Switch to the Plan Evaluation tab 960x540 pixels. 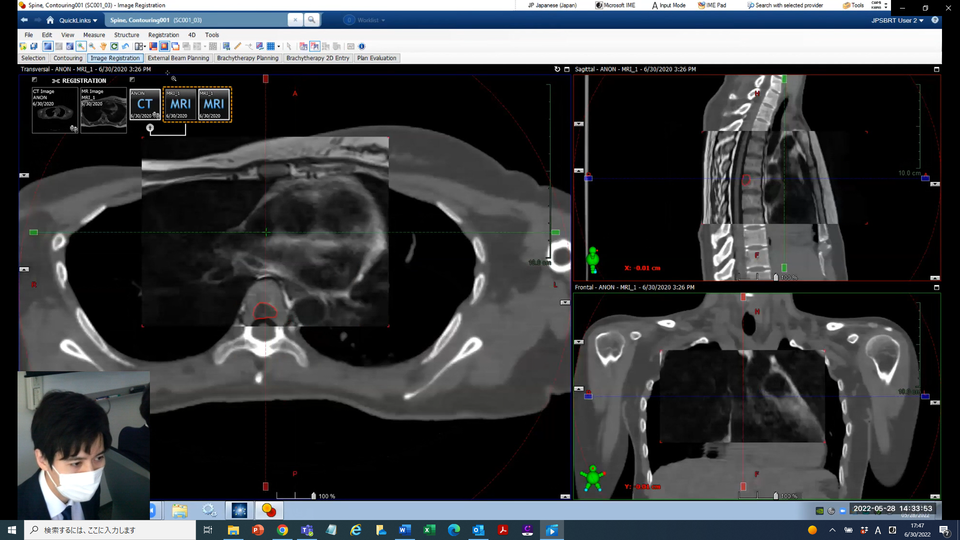click(x=376, y=58)
